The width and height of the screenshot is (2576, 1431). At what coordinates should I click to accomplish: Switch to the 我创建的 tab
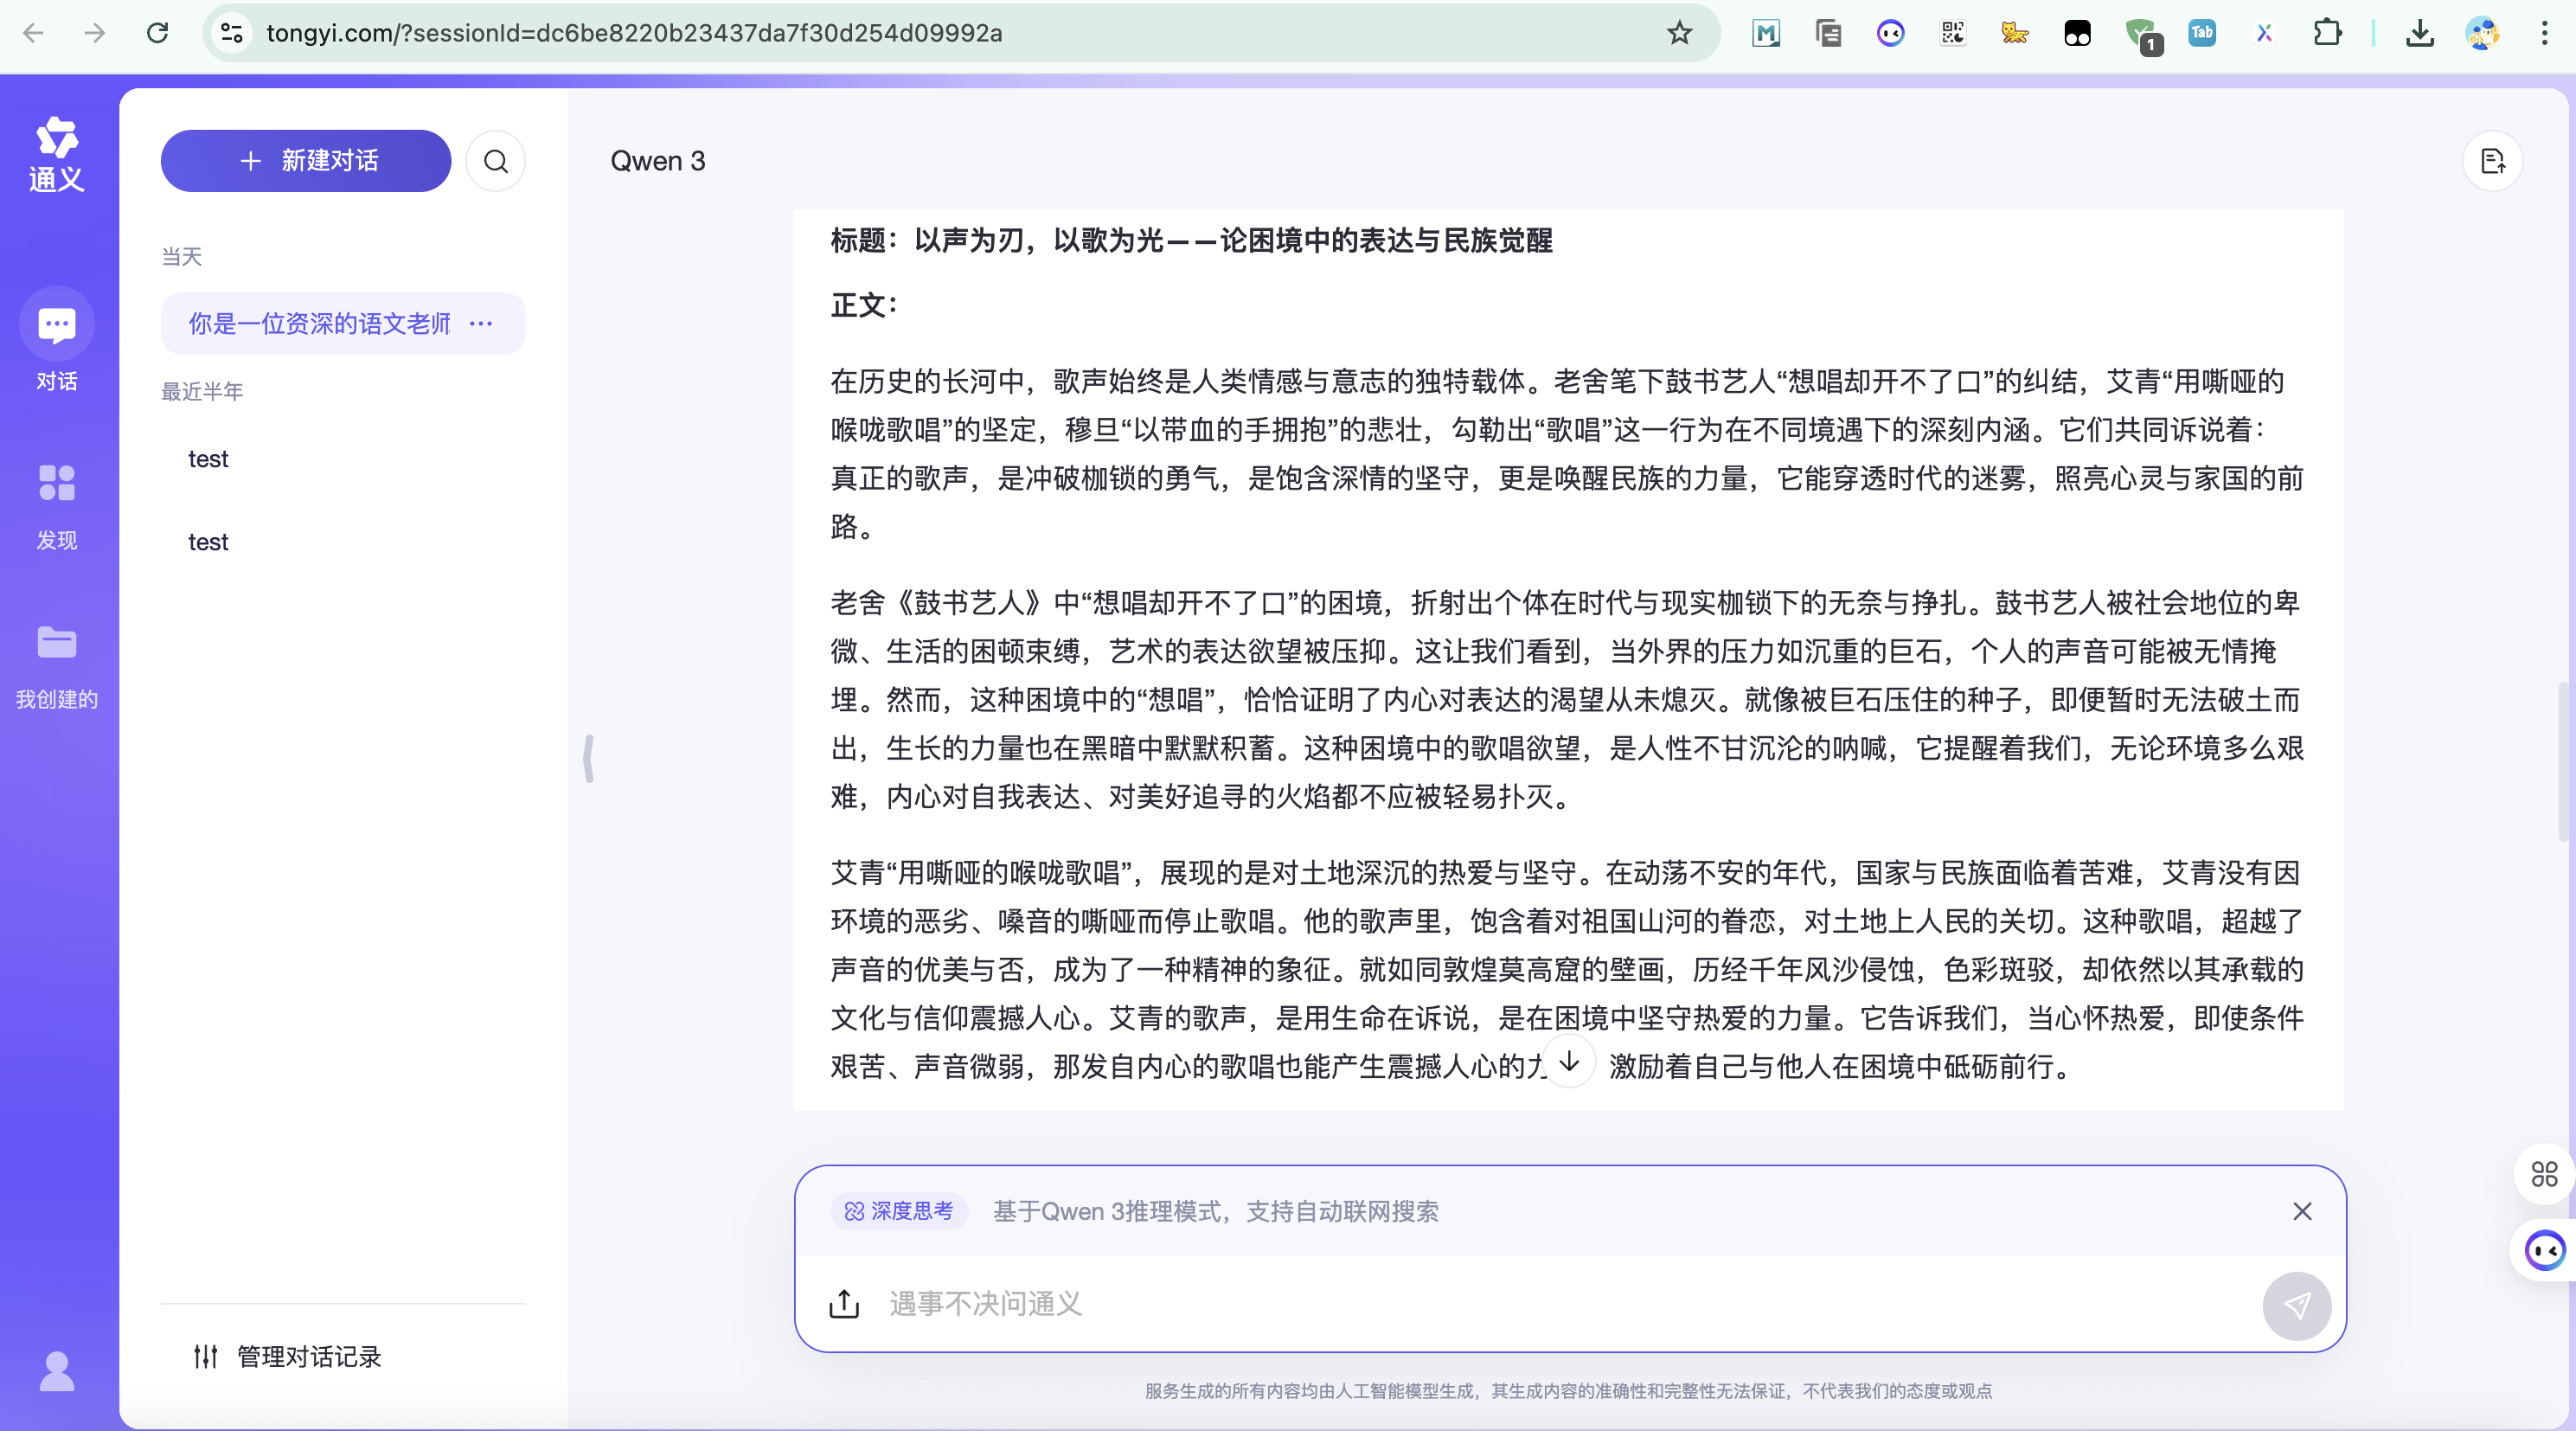tap(57, 666)
